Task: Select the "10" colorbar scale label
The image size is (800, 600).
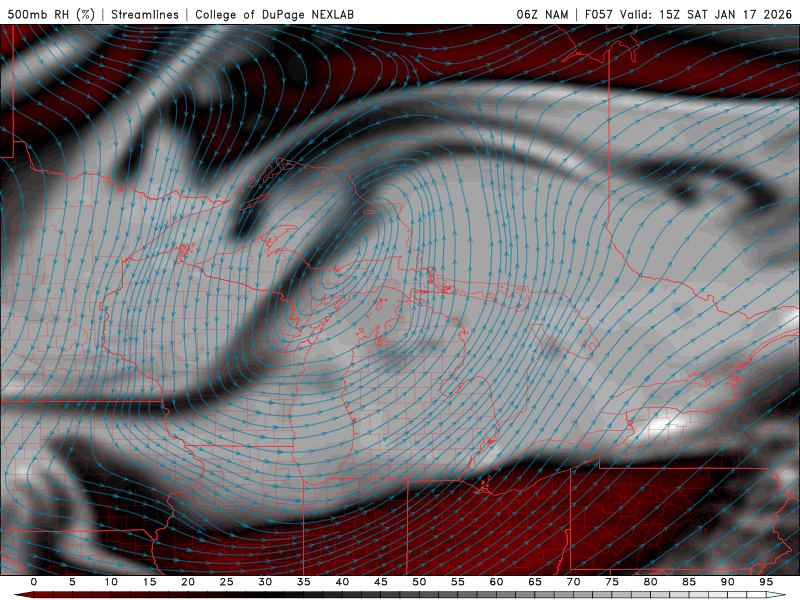Action: tap(111, 582)
